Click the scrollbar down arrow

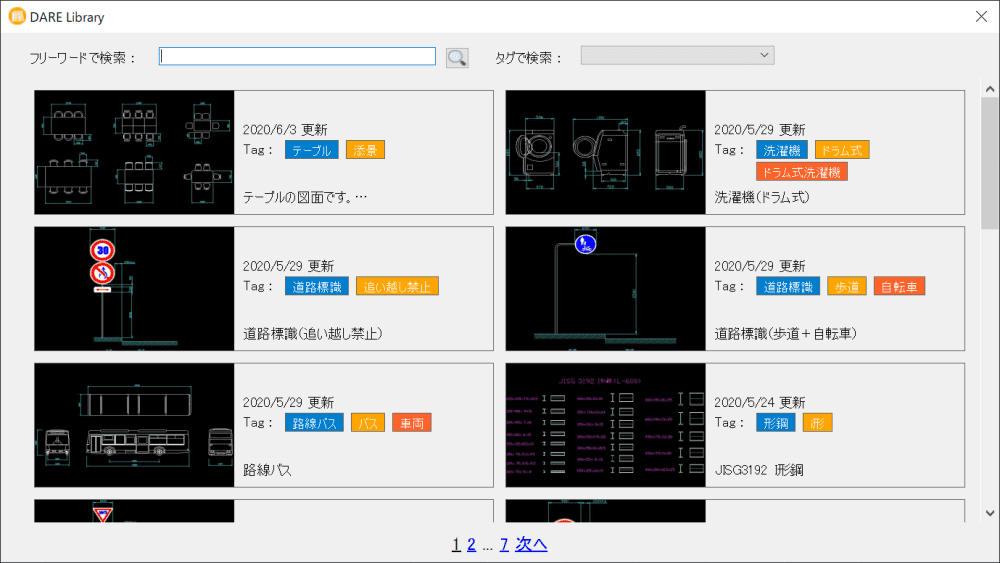[x=990, y=513]
